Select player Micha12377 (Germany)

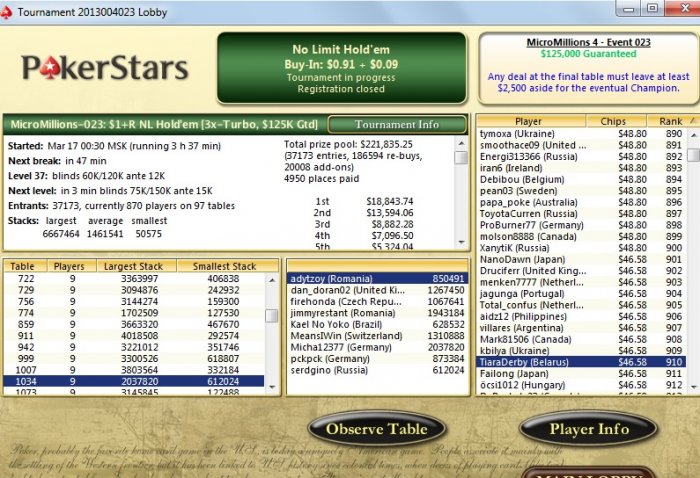377,347
